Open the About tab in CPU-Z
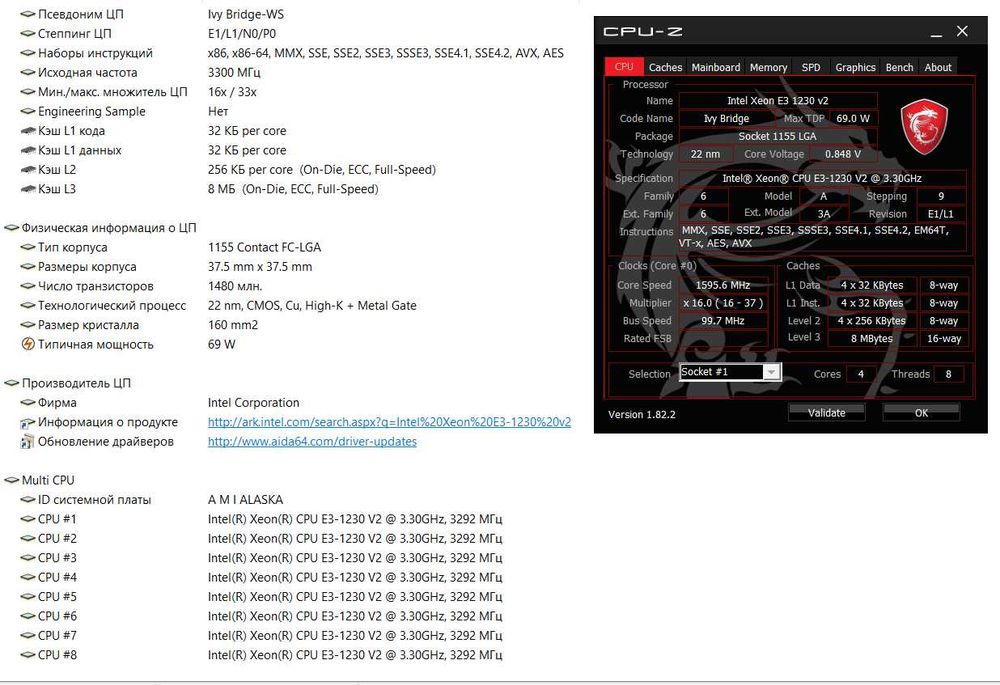The height and width of the screenshot is (685, 1000). pyautogui.click(x=938, y=67)
